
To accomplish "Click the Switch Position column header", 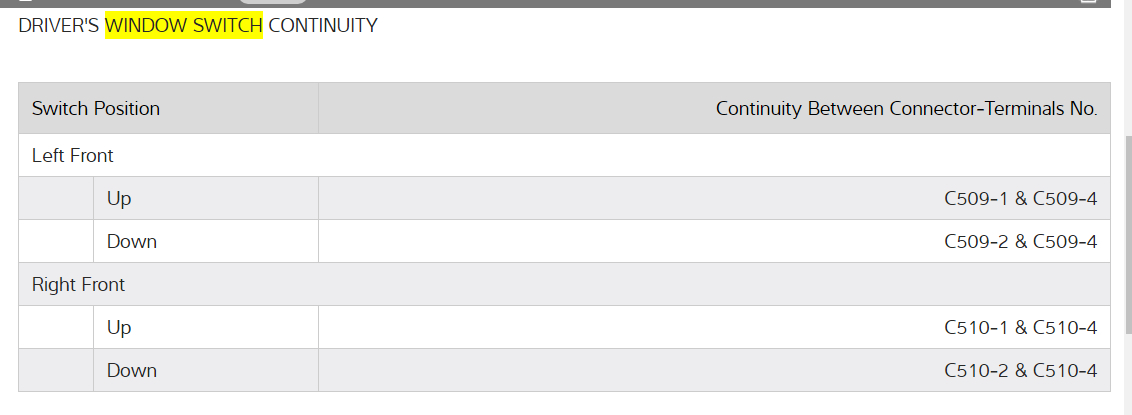I will 96,108.
